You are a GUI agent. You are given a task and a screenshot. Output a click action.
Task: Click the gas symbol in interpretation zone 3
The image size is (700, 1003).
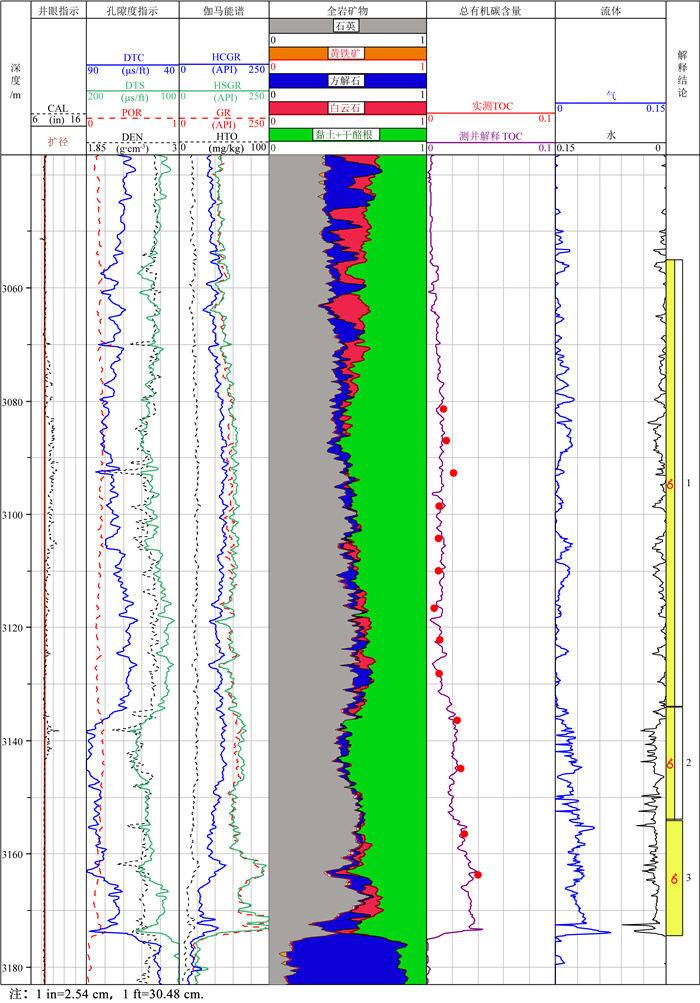[x=673, y=878]
